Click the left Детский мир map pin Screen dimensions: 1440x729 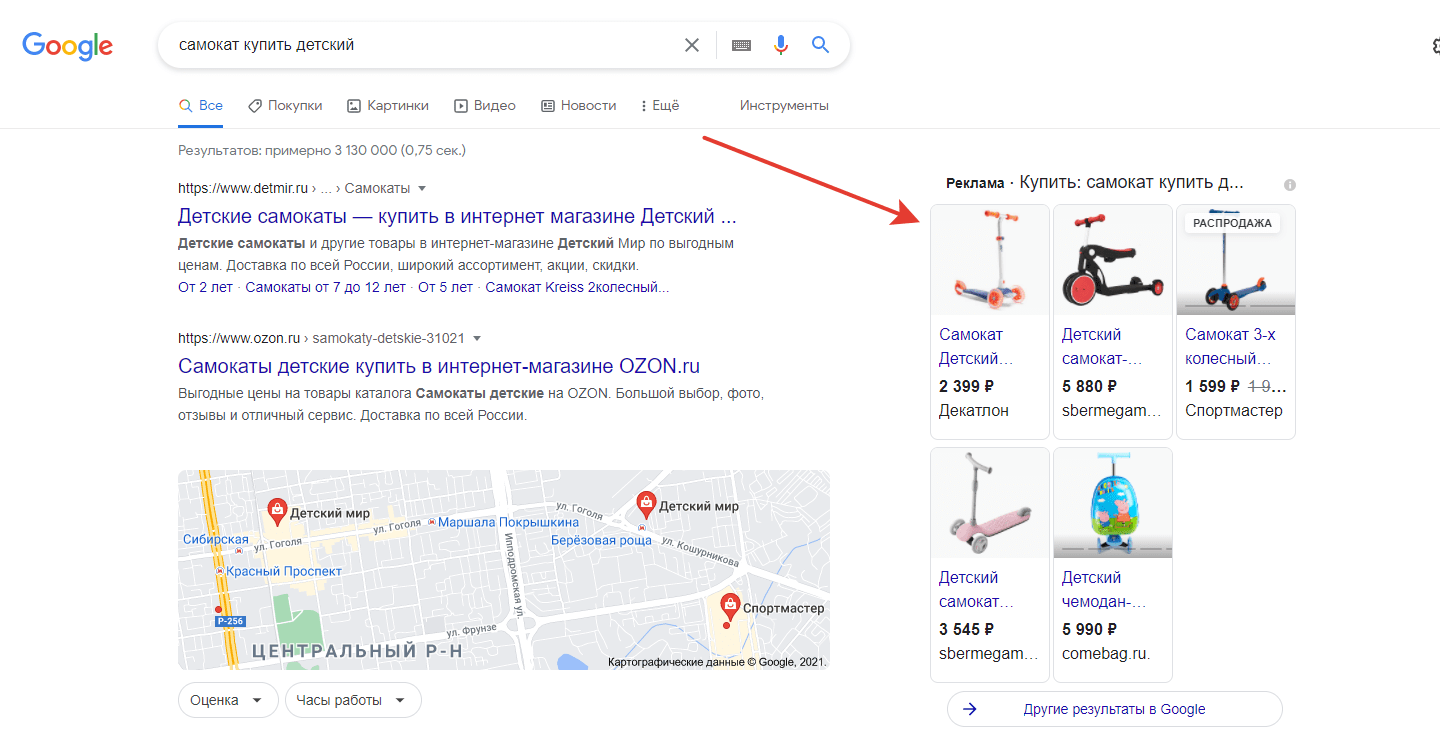pyautogui.click(x=277, y=512)
